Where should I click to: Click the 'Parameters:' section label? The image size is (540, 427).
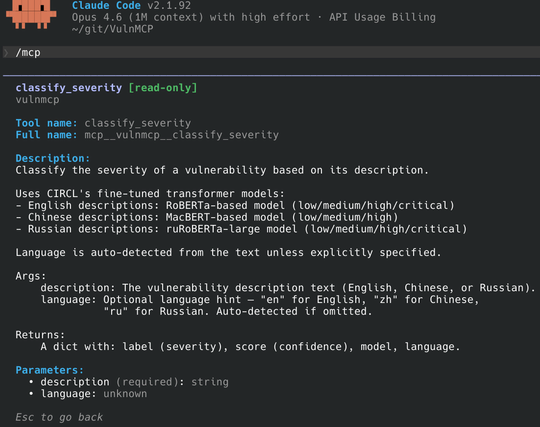tap(50, 370)
